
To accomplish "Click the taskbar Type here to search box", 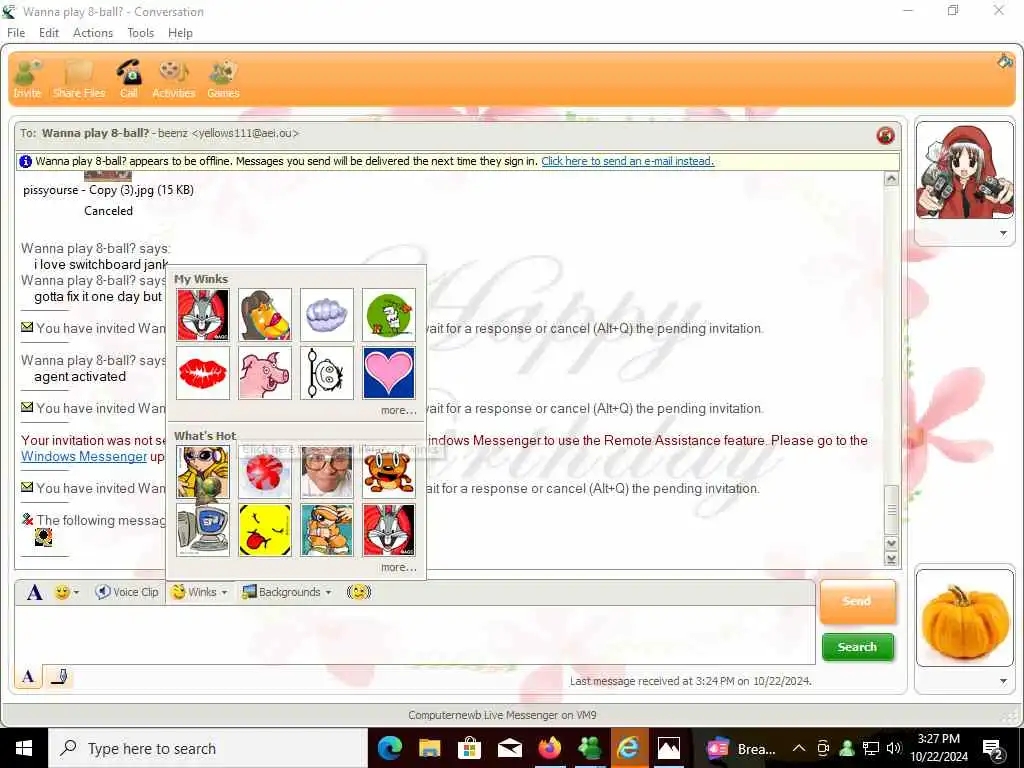I will pos(208,748).
